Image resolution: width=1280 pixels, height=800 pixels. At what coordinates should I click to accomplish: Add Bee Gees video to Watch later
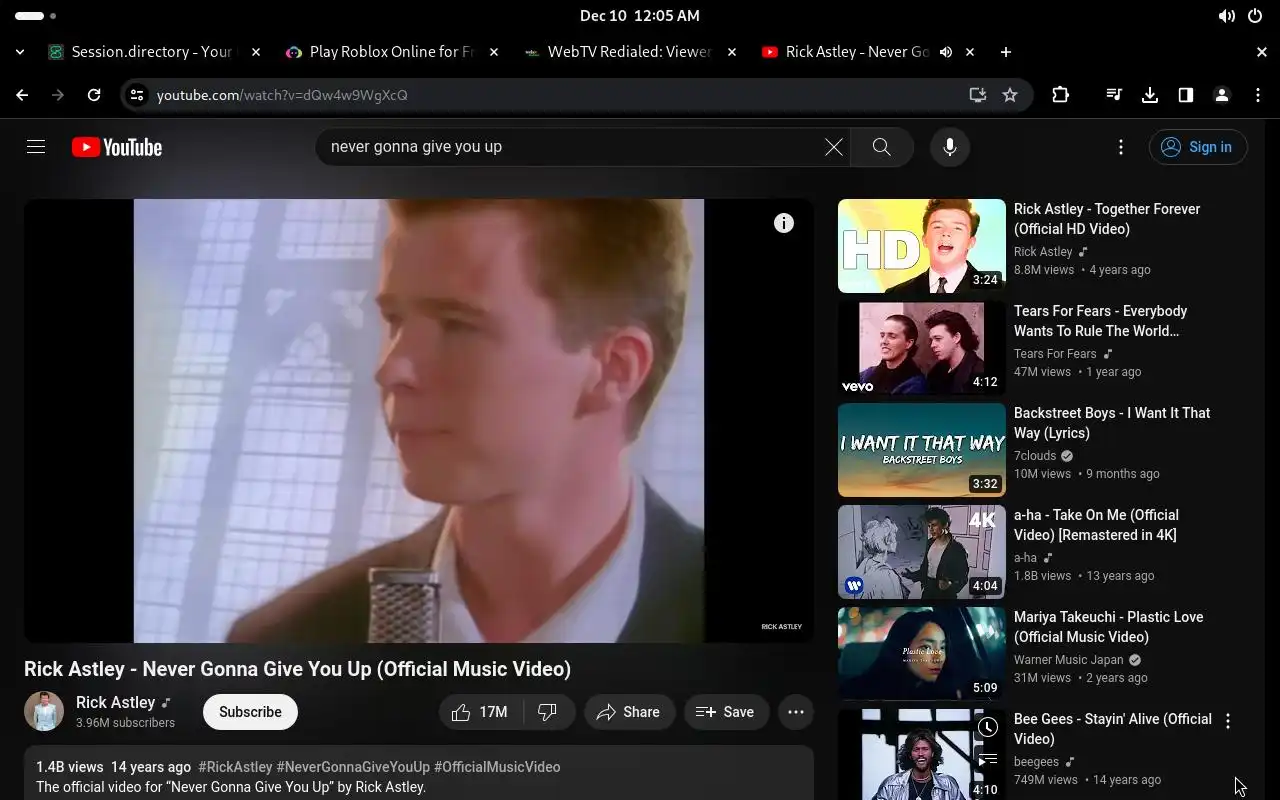pyautogui.click(x=988, y=727)
